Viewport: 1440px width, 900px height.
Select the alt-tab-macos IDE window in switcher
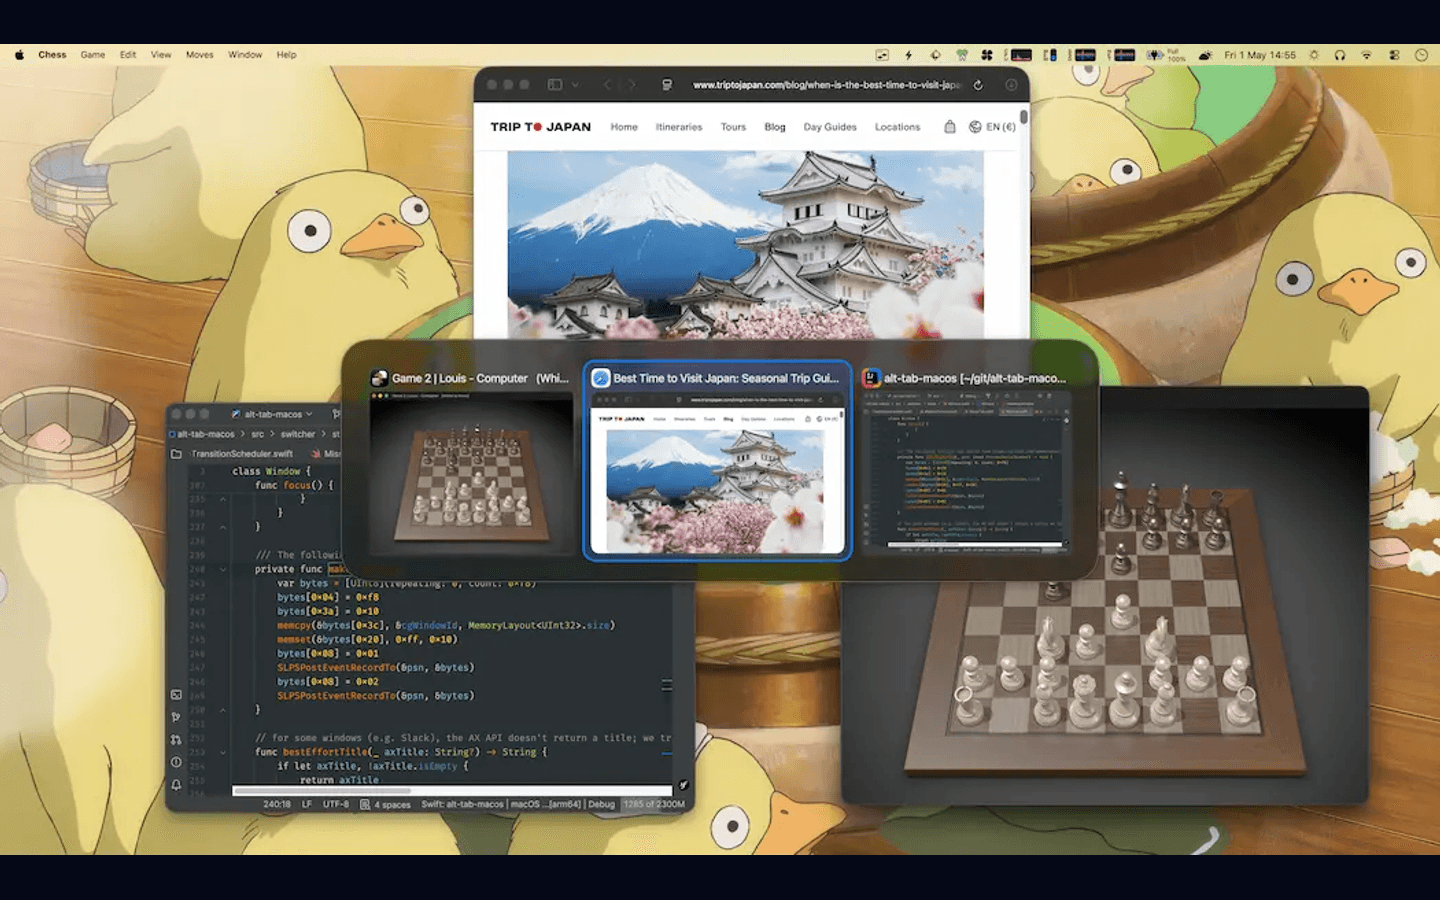point(966,460)
